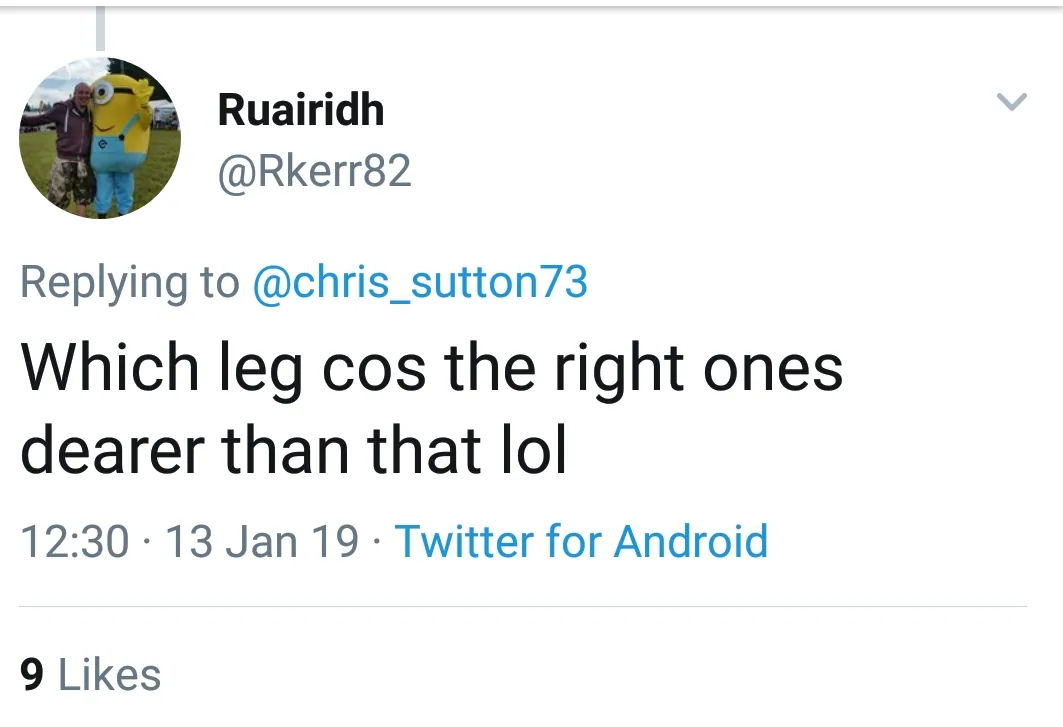
Task: Open Ruairidh's profile picture
Action: tap(100, 137)
